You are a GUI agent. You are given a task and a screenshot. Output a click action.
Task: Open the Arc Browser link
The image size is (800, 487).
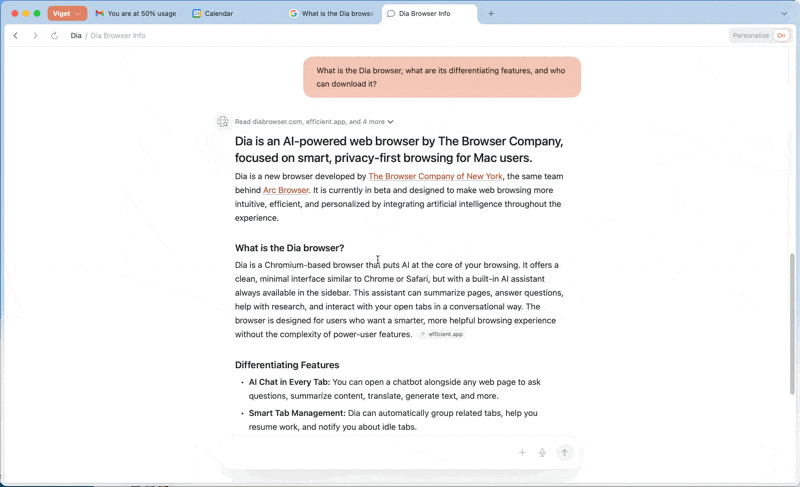click(286, 190)
